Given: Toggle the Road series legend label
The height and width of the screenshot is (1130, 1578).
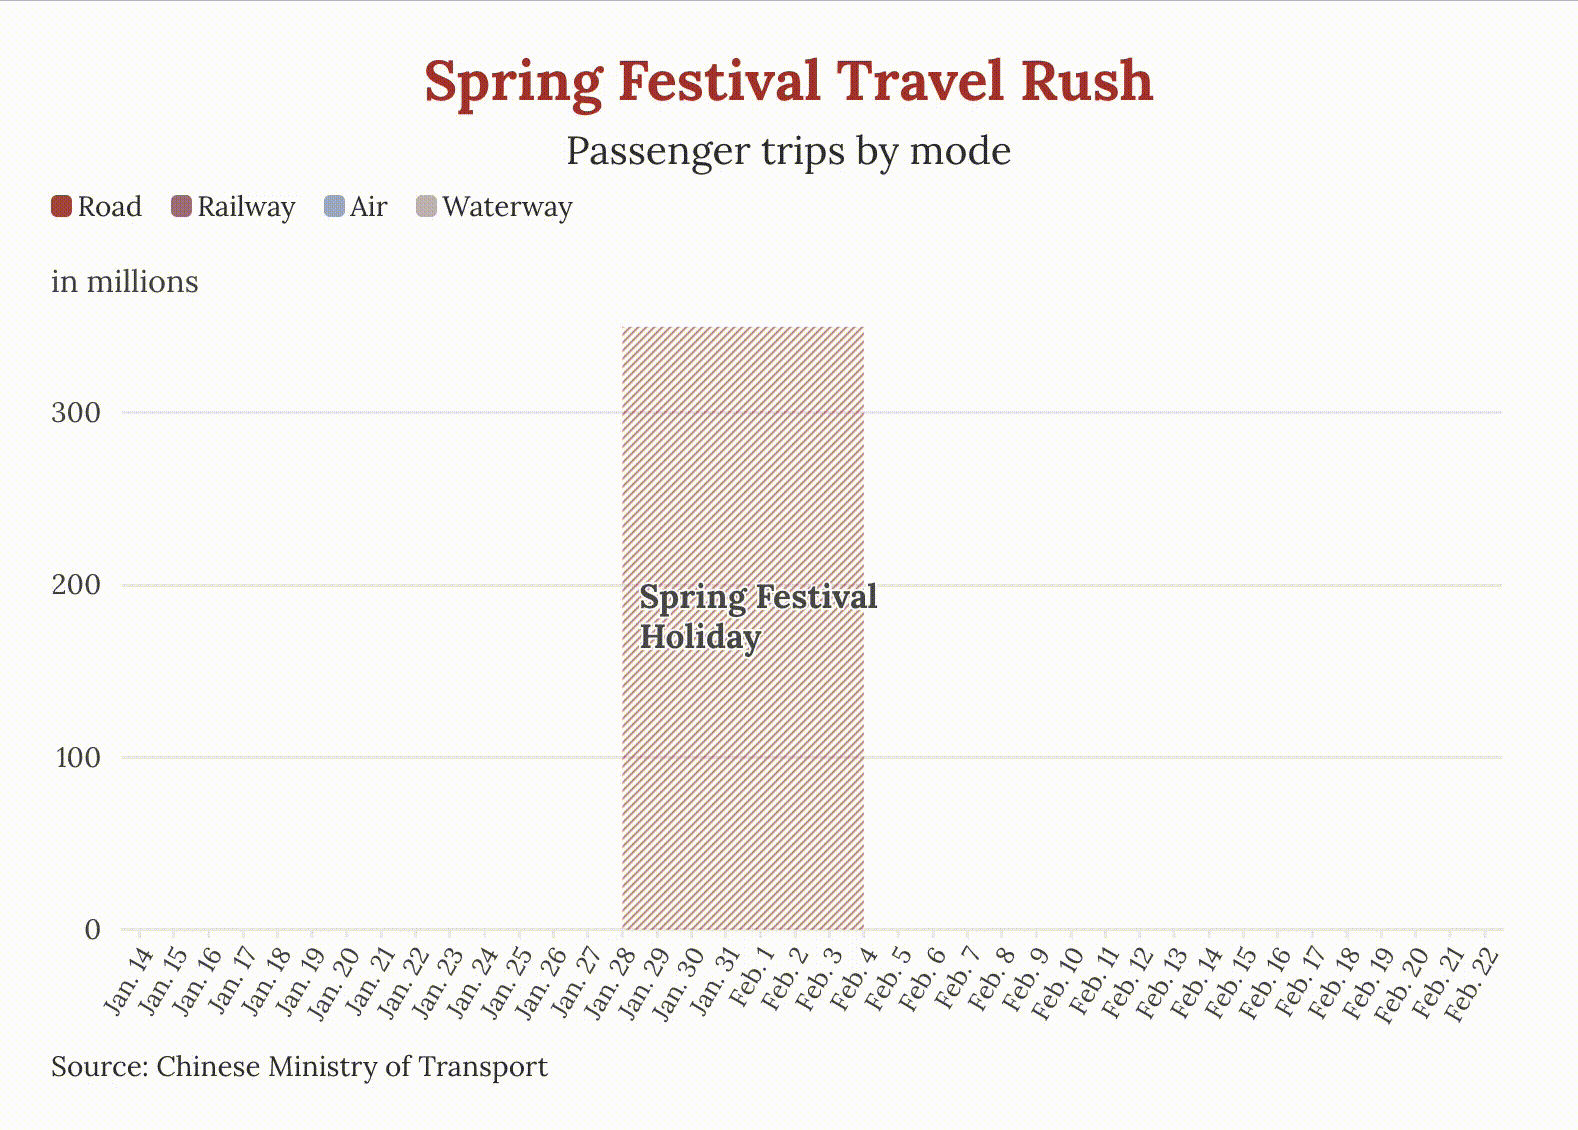Looking at the screenshot, I should coord(110,207).
